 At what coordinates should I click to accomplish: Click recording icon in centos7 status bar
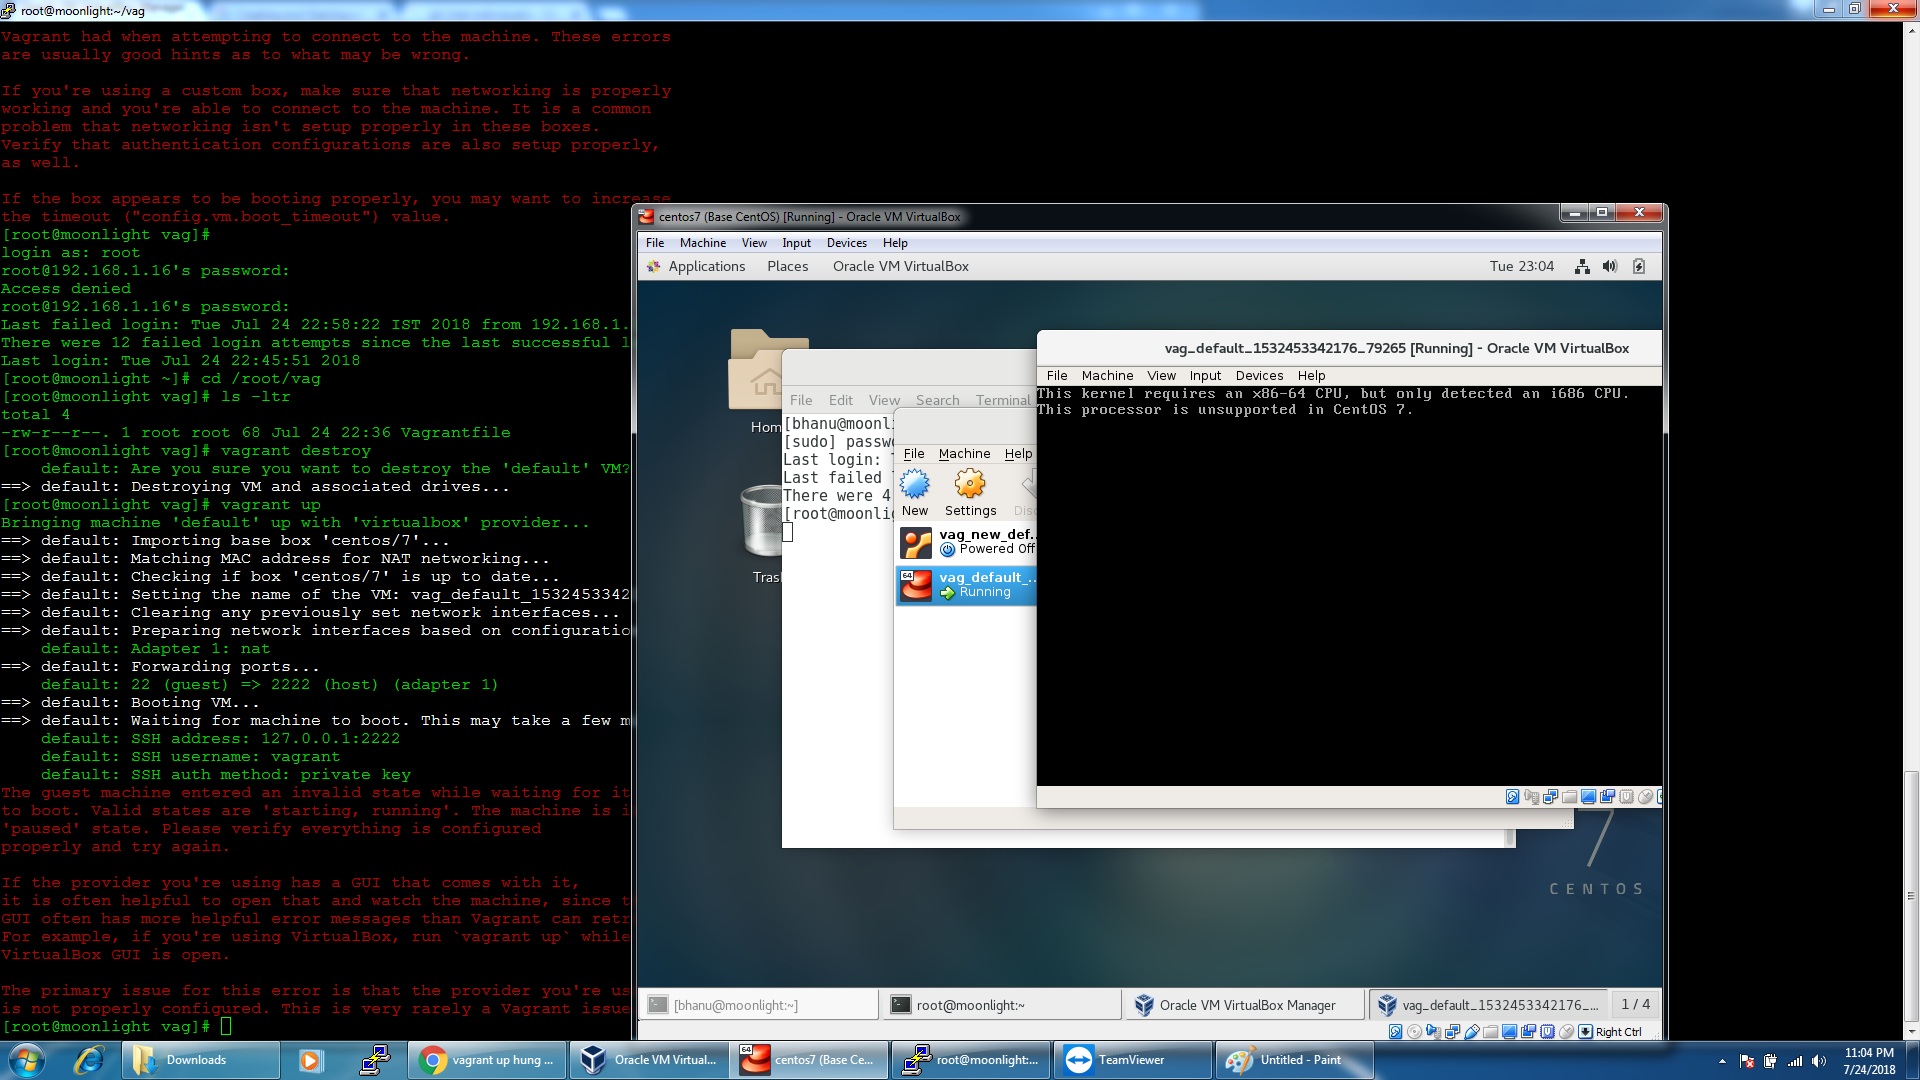click(1528, 1032)
